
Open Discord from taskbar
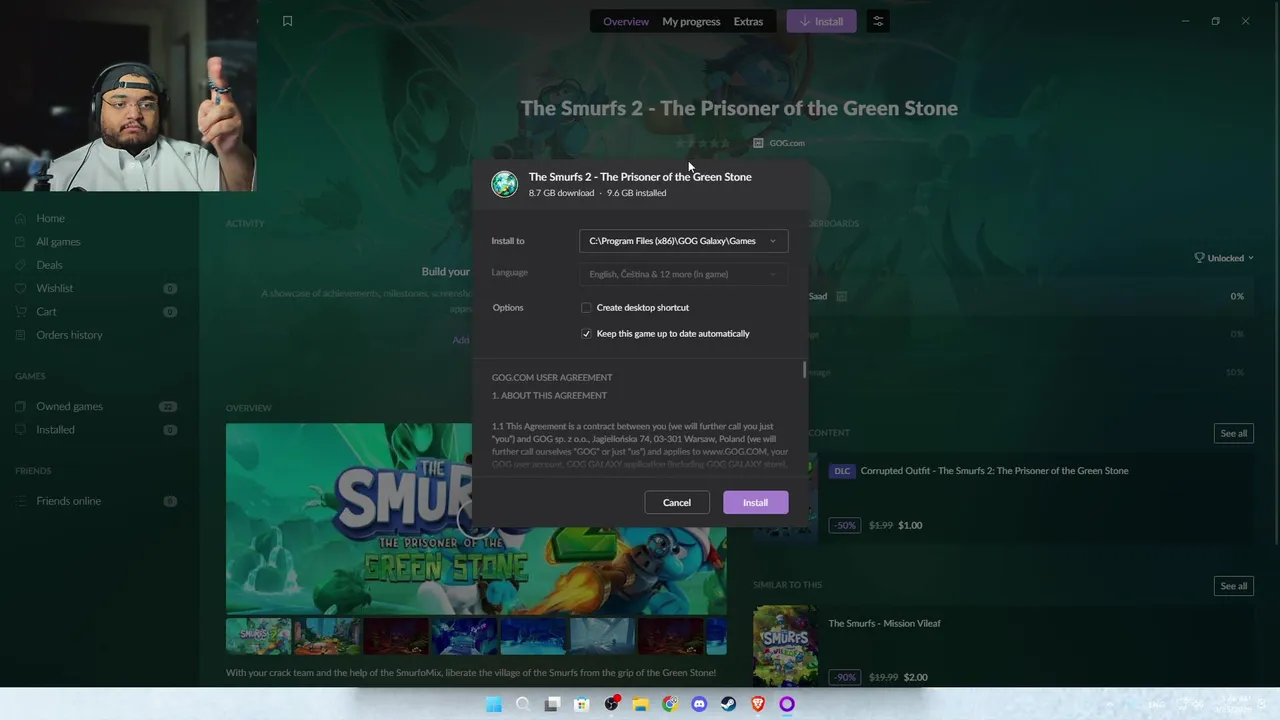tap(699, 704)
